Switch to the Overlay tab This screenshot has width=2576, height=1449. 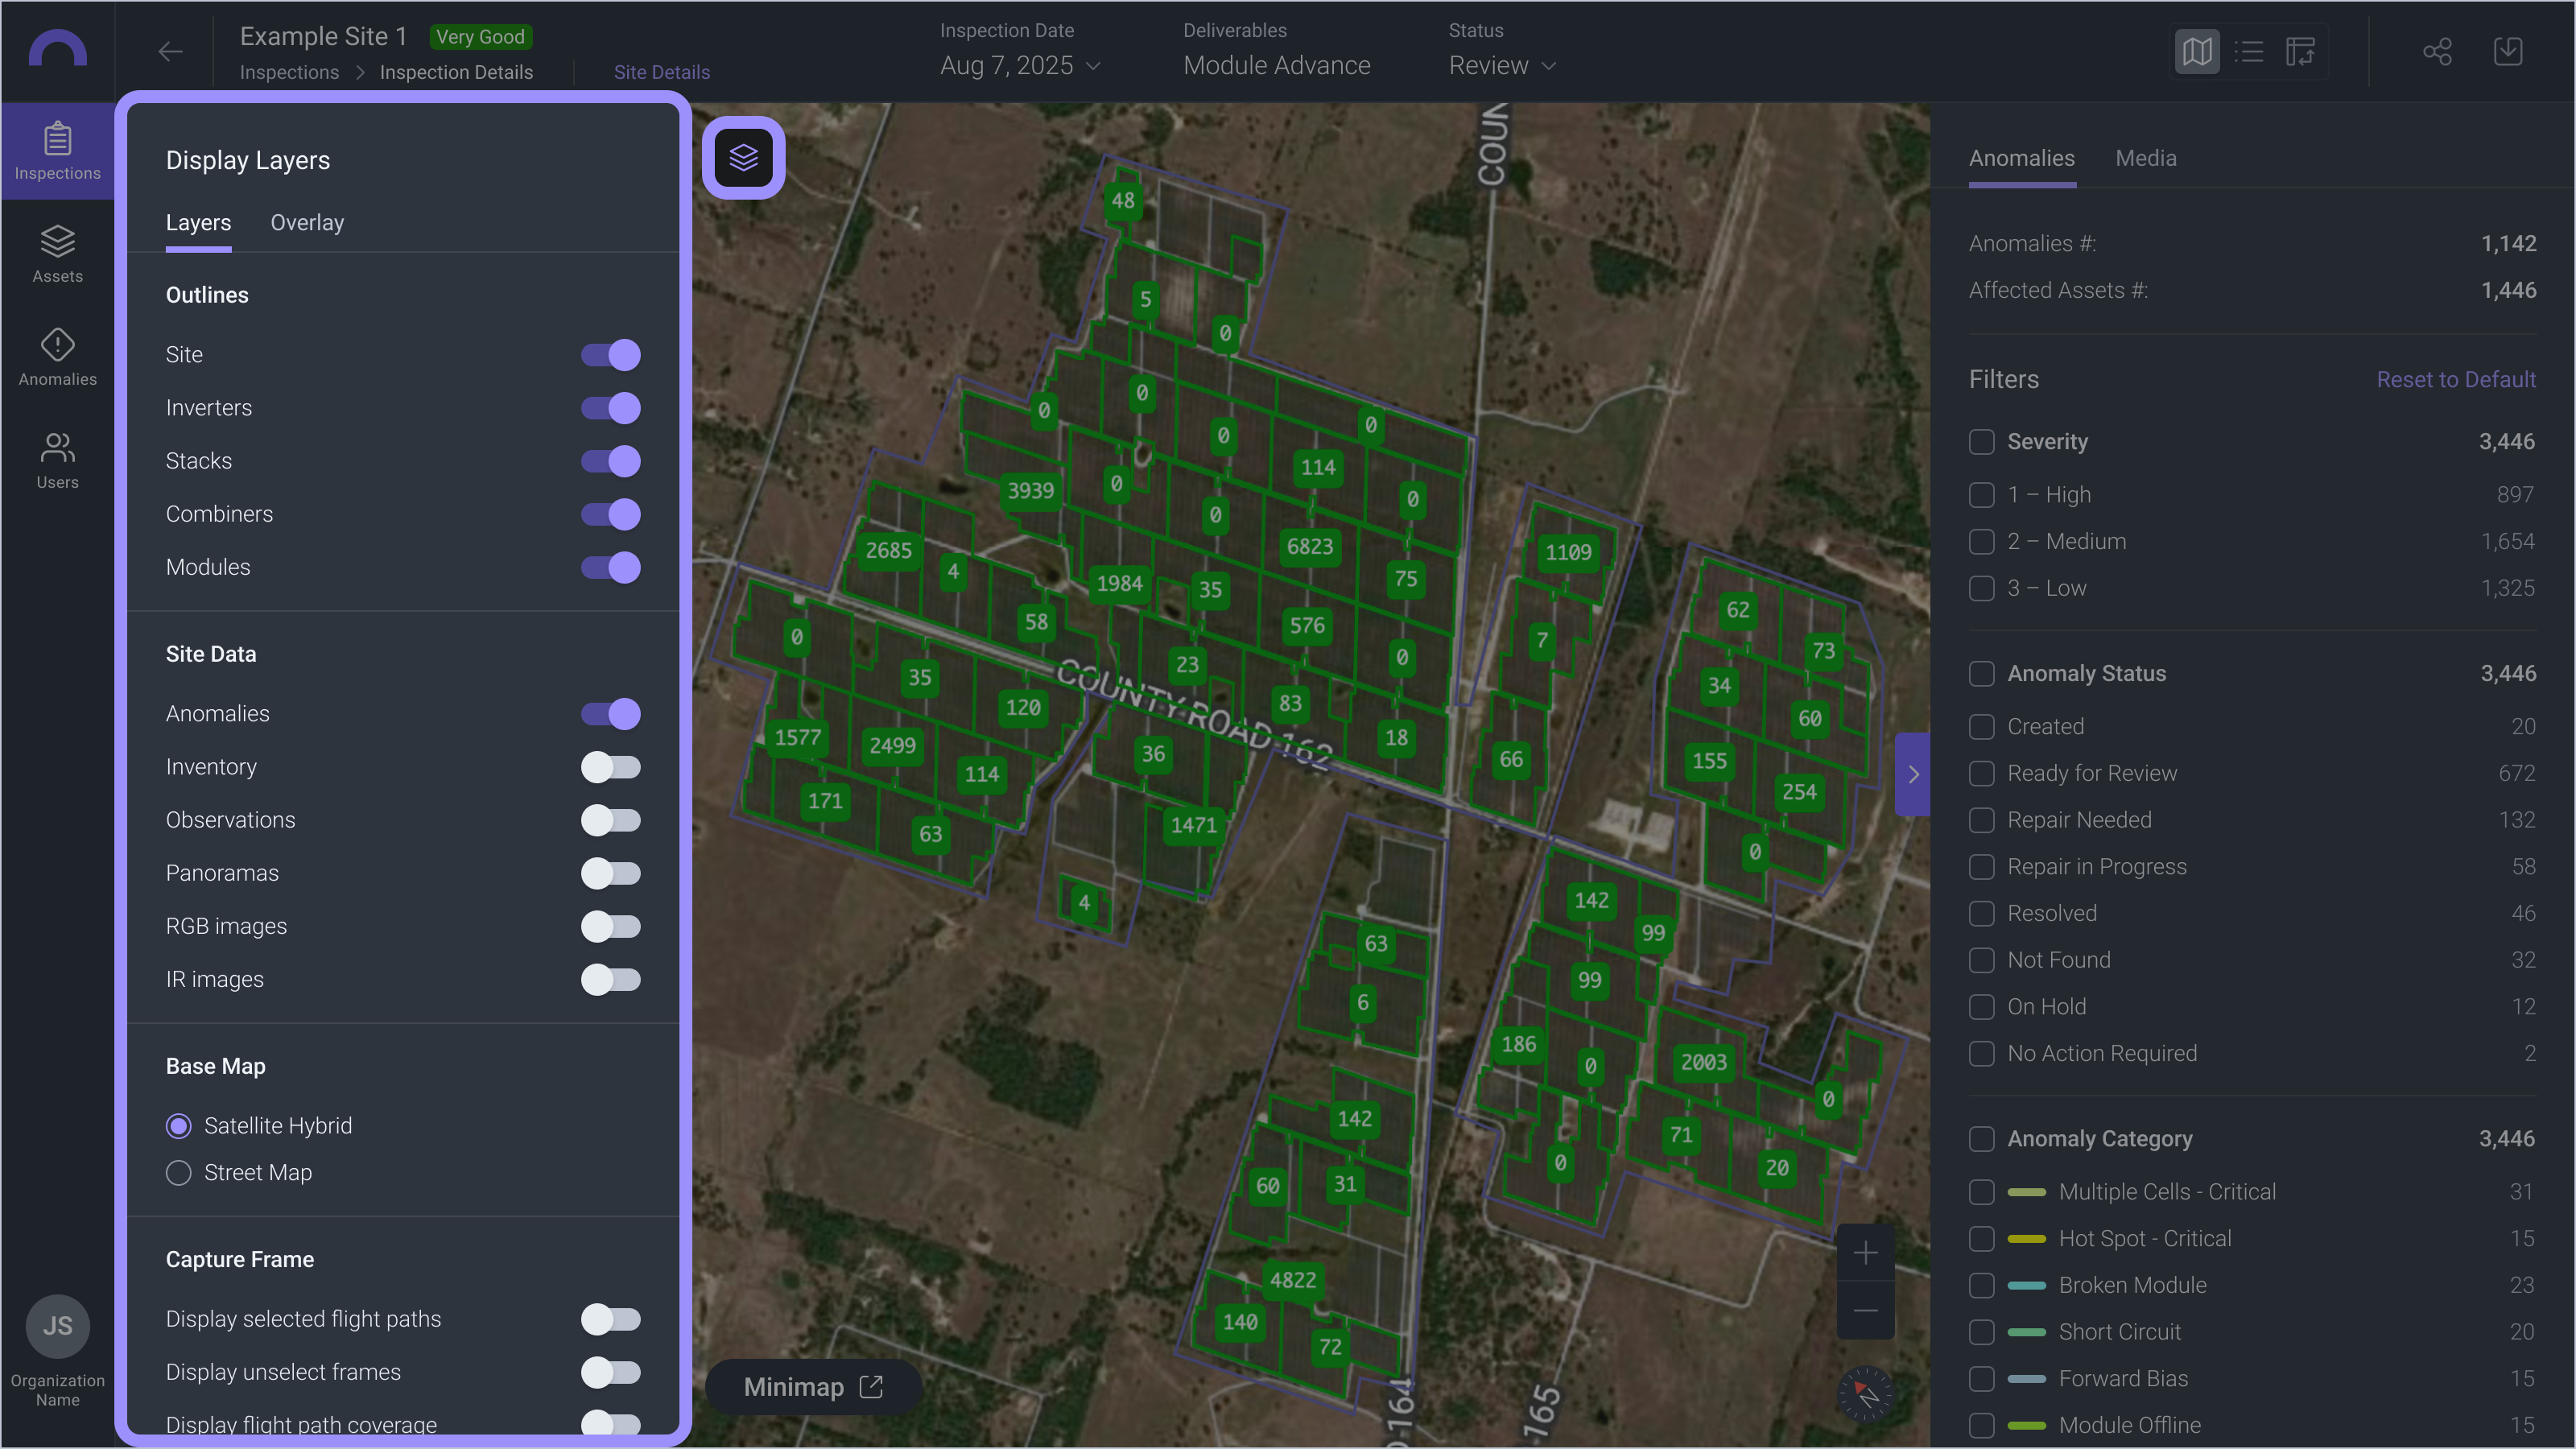pyautogui.click(x=307, y=223)
